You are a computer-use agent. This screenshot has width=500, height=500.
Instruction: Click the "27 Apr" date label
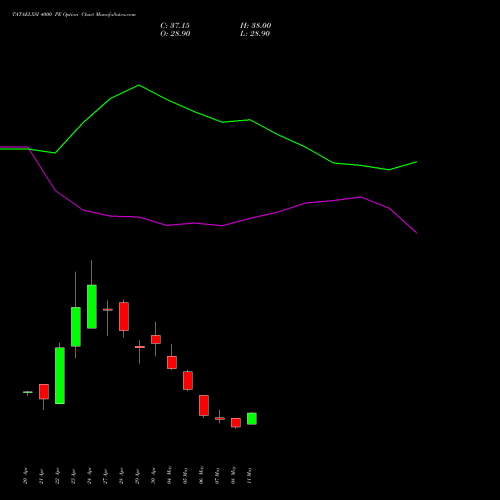106,476
